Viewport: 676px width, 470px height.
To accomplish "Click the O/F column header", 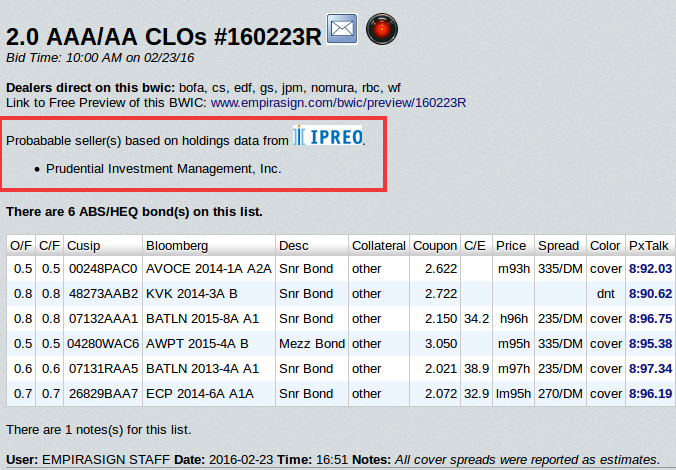I will pos(21,245).
